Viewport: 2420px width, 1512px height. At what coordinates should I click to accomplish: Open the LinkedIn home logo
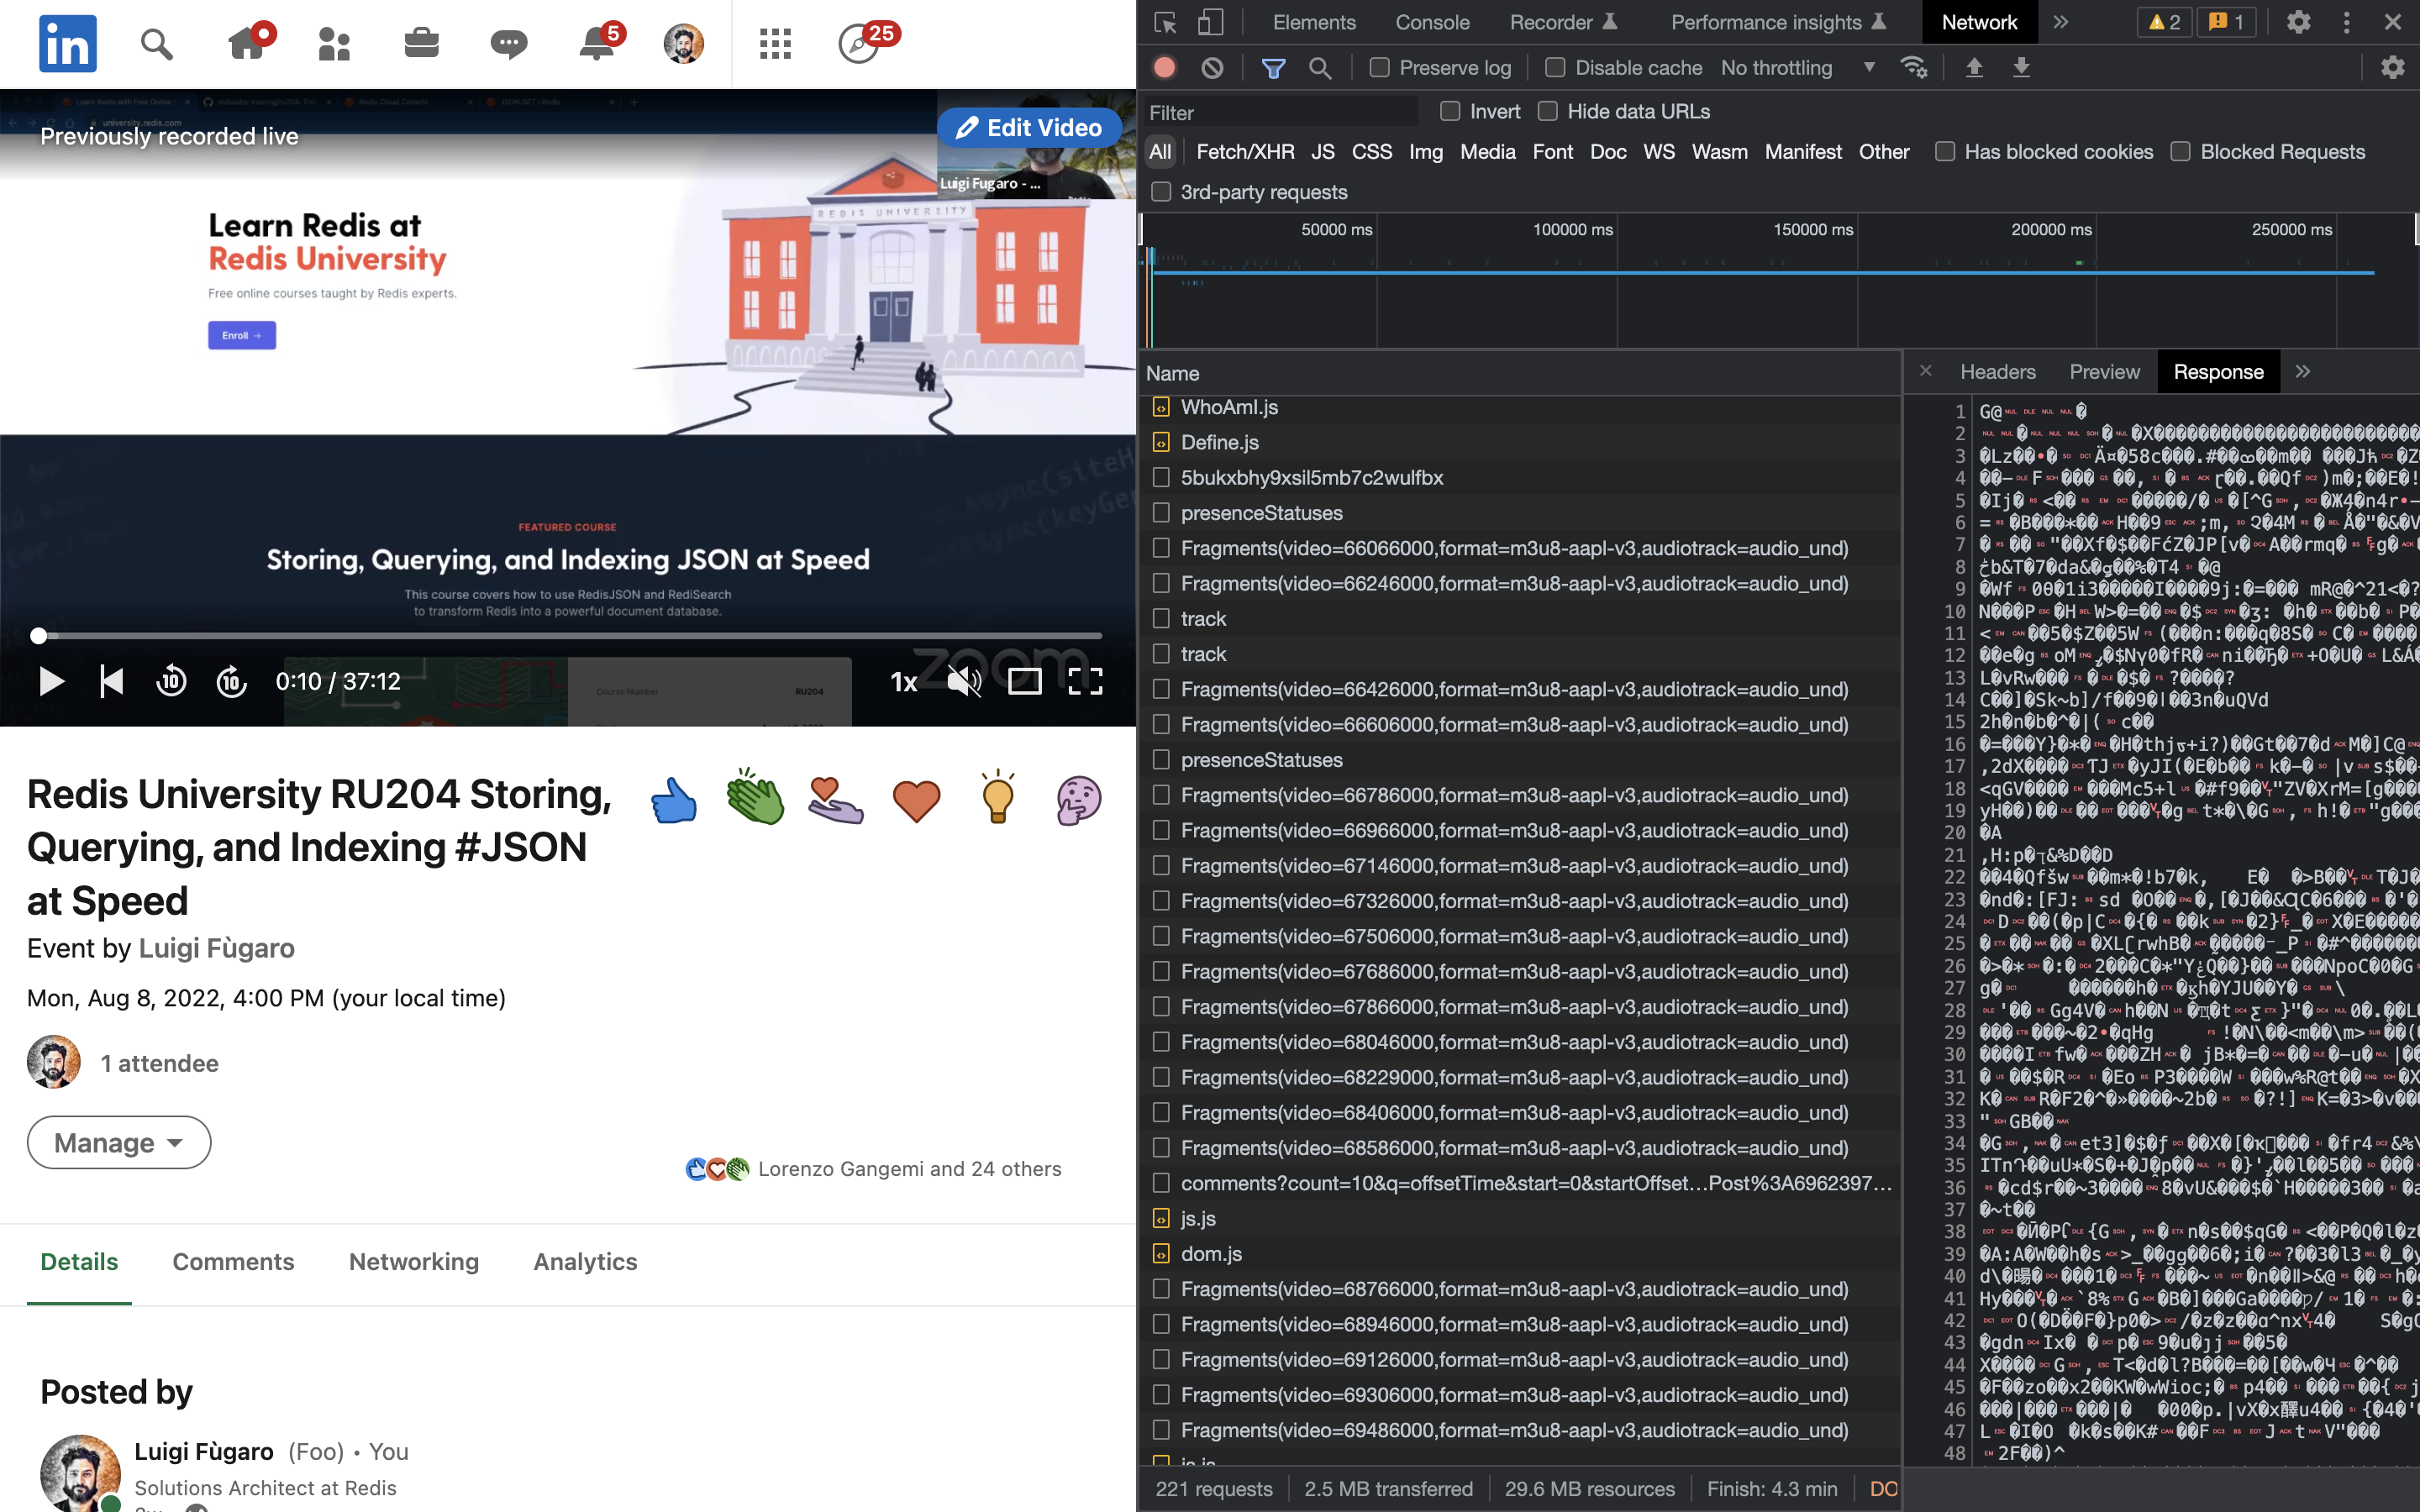coord(68,43)
